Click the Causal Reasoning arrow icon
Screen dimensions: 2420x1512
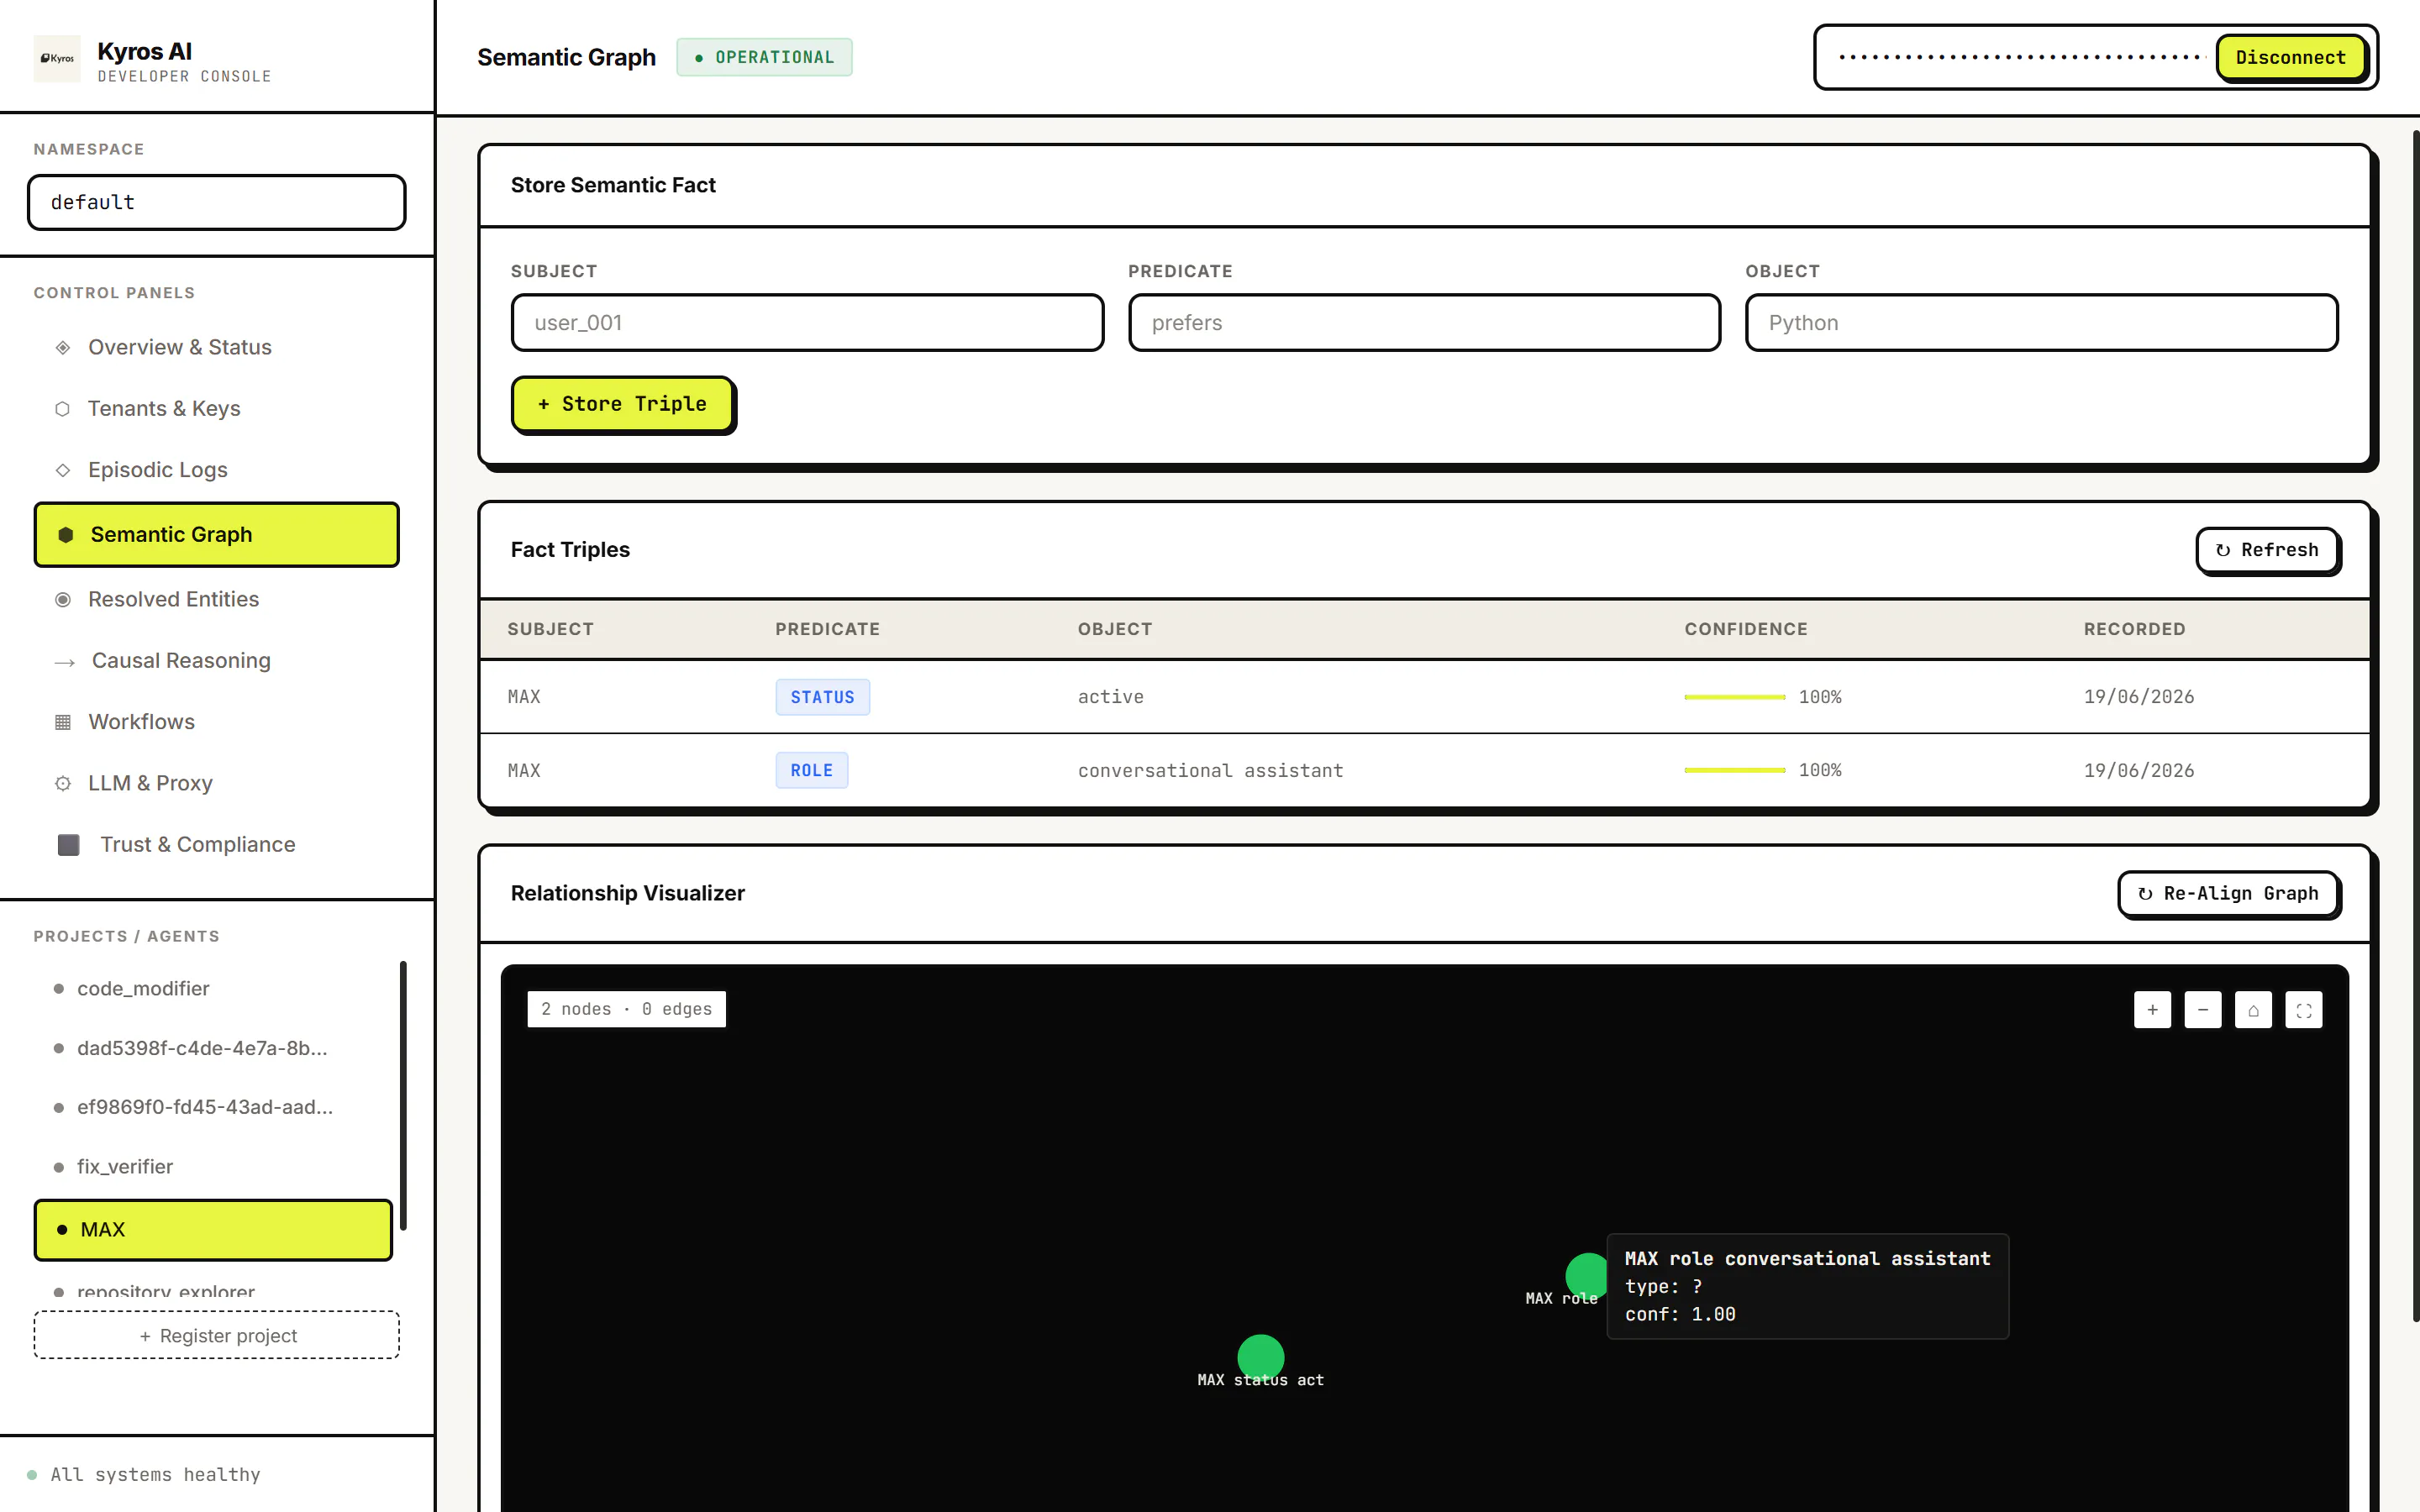pyautogui.click(x=65, y=662)
